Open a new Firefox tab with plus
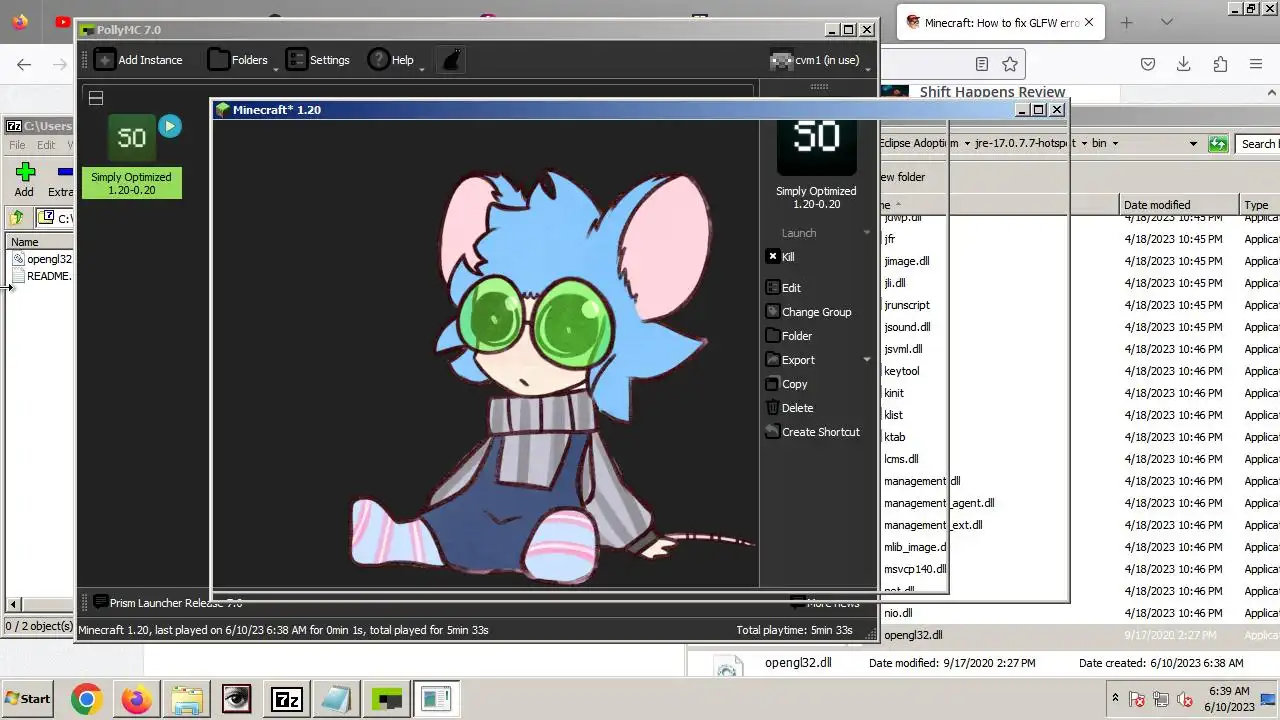 [x=1126, y=22]
